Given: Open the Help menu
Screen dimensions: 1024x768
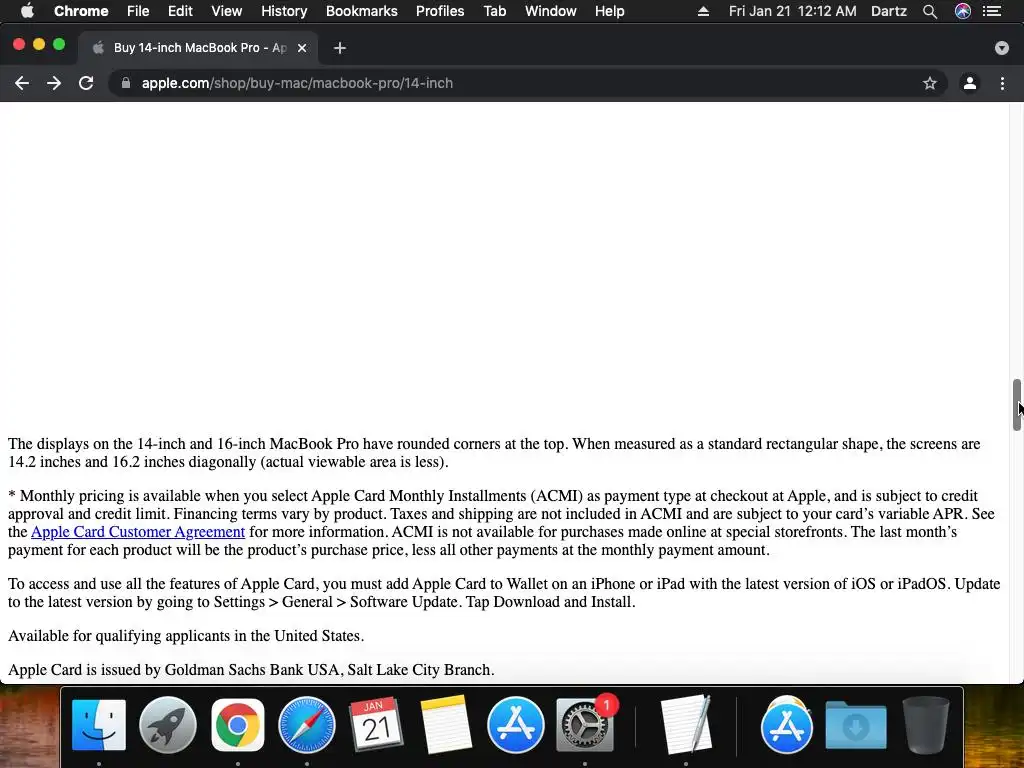Looking at the screenshot, I should coord(609,11).
